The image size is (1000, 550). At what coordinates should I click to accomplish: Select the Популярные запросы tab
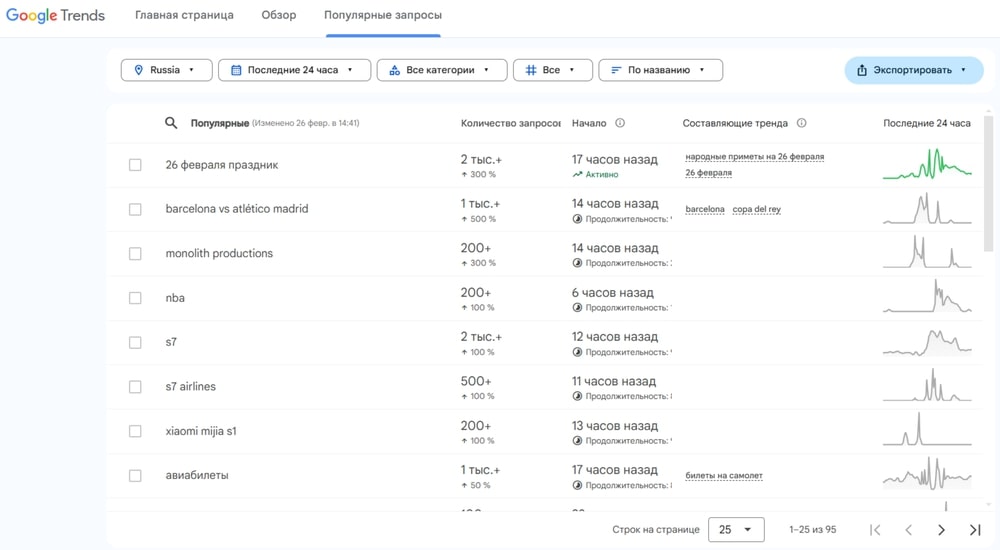(383, 15)
